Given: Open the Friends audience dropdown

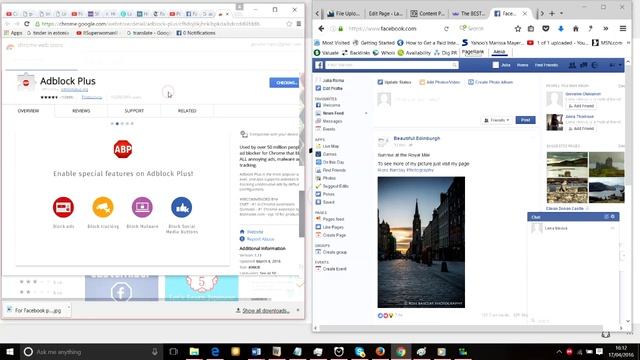Looking at the screenshot, I should coord(497,120).
